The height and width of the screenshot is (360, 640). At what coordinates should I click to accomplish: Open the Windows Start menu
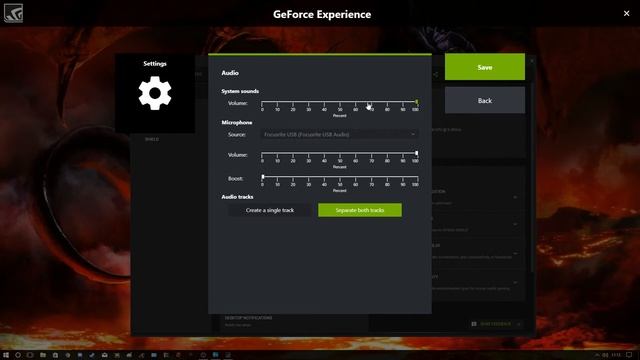coord(6,355)
